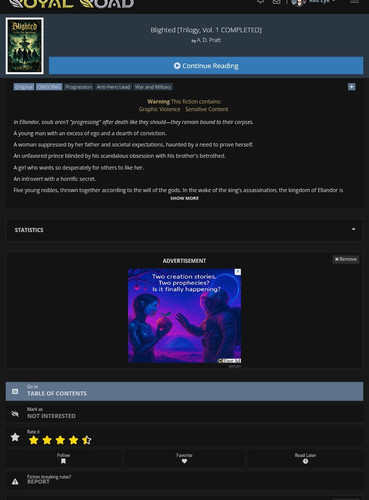
Task: Remove the advertisement
Action: click(346, 259)
